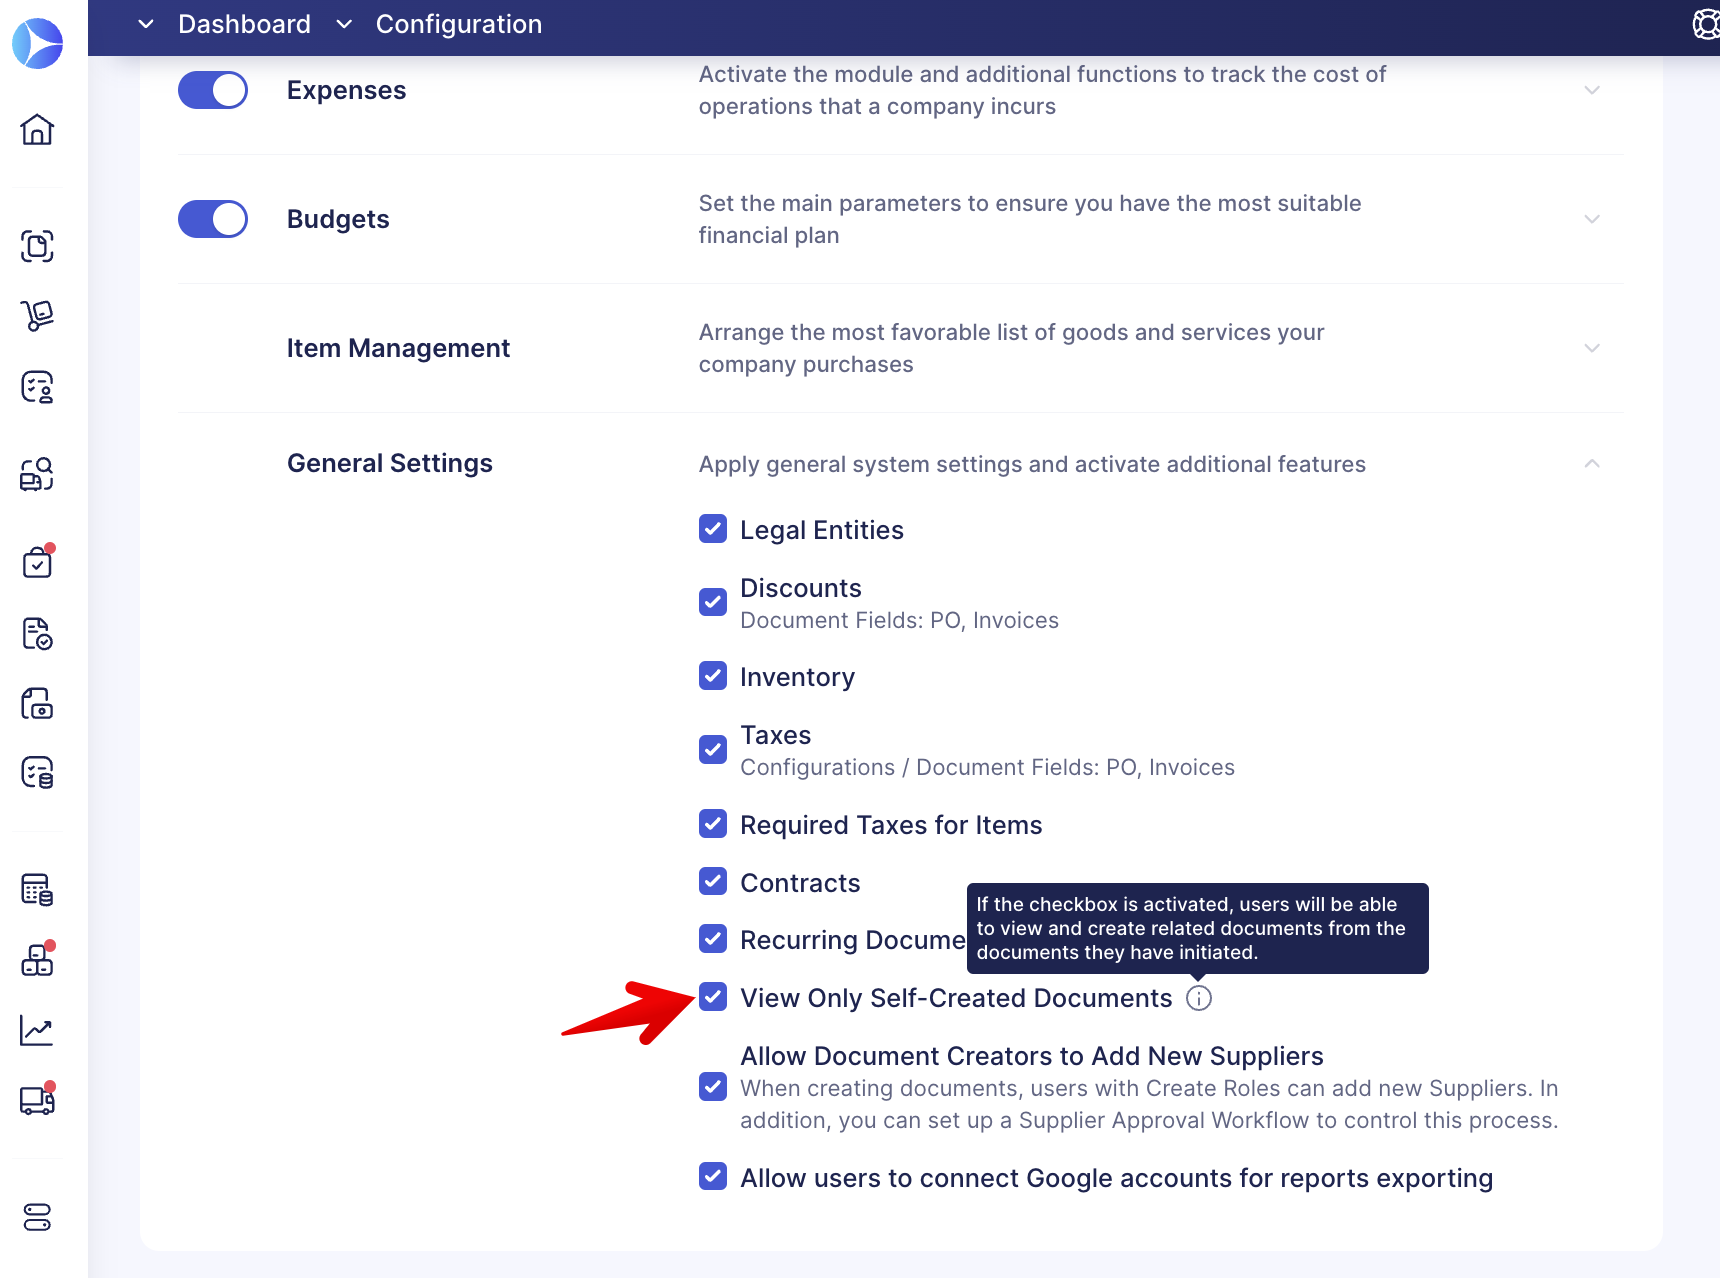Open the delivery truck sidebar icon

(x=37, y=1100)
